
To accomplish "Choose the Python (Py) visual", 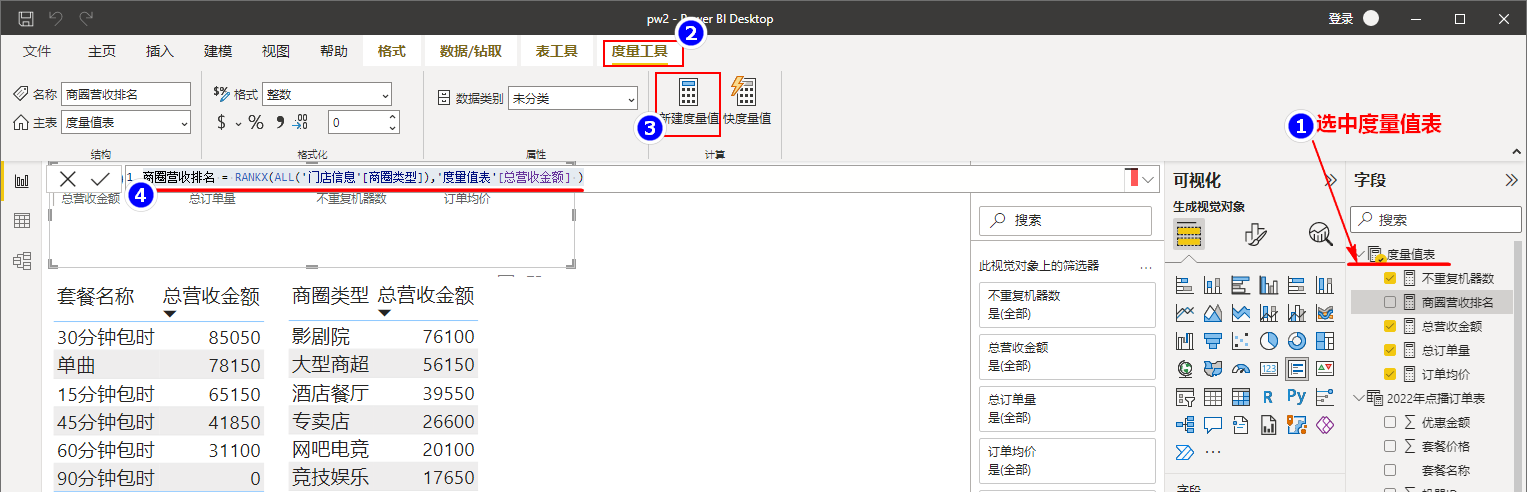I will (1297, 397).
